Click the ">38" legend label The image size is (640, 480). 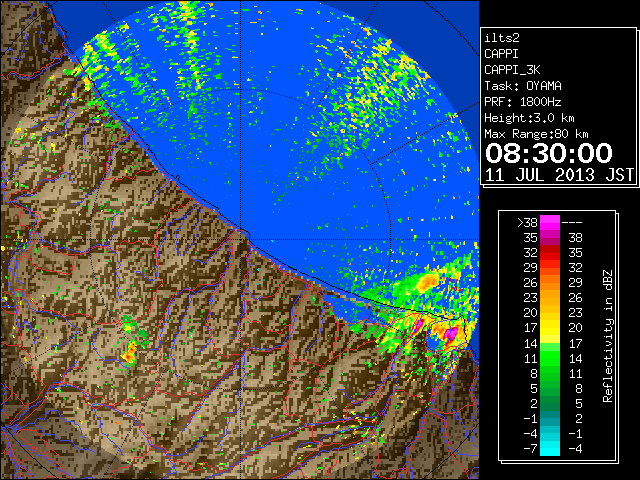527,223
